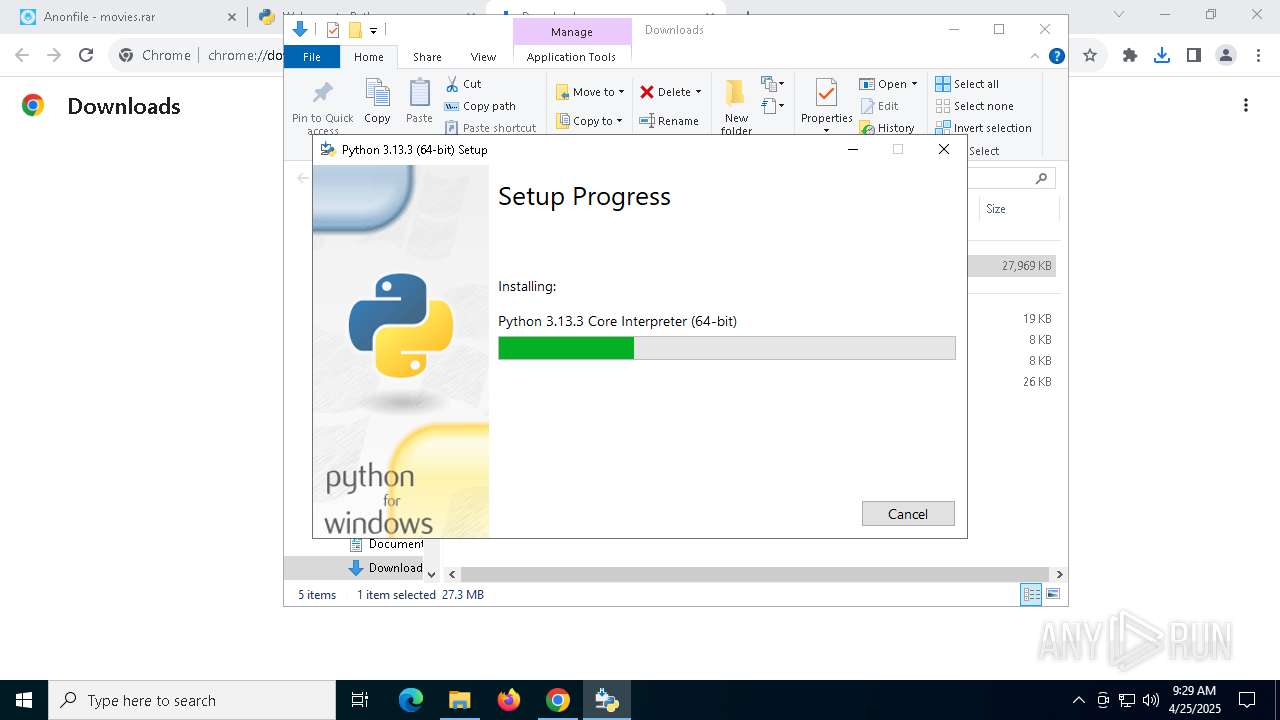This screenshot has height=720, width=1280.
Task: Open Firefox from taskbar
Action: tap(509, 700)
